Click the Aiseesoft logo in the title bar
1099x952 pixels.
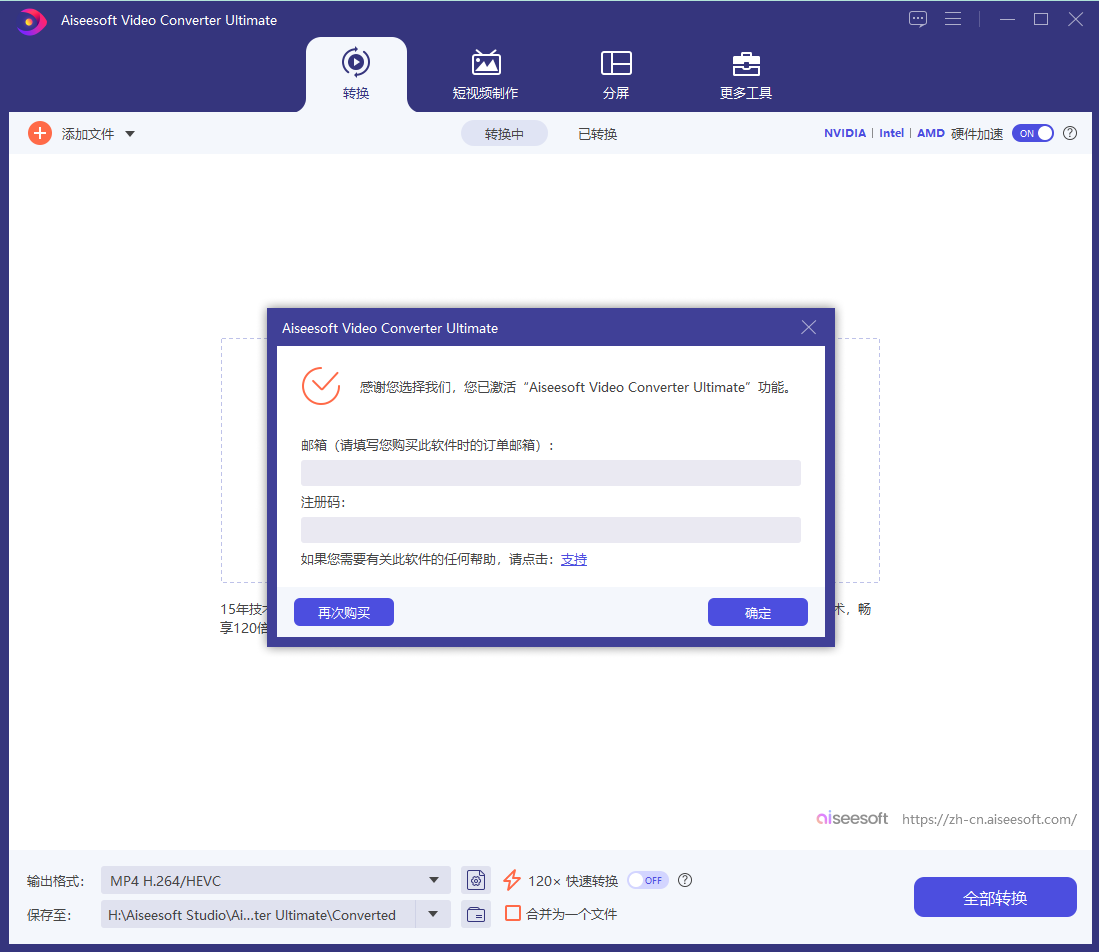click(x=31, y=21)
